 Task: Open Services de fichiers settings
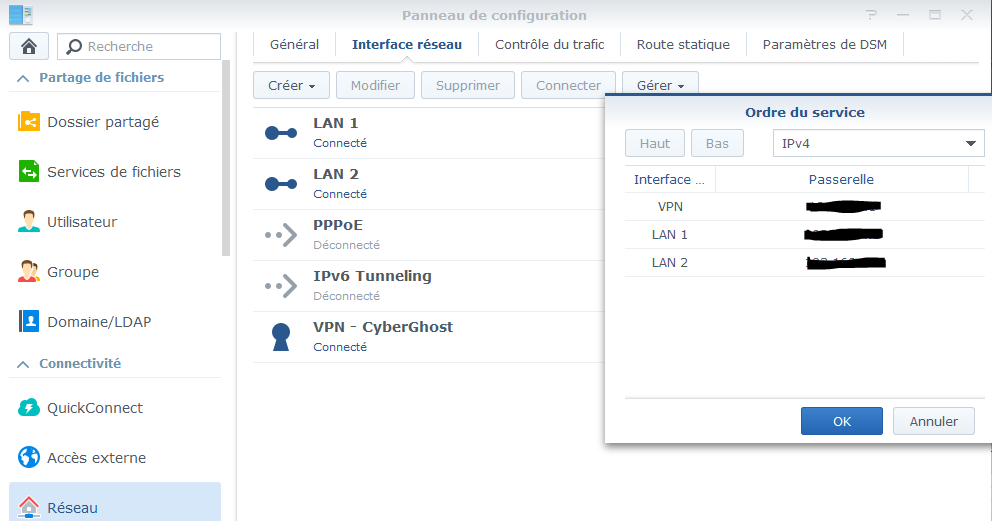(113, 172)
